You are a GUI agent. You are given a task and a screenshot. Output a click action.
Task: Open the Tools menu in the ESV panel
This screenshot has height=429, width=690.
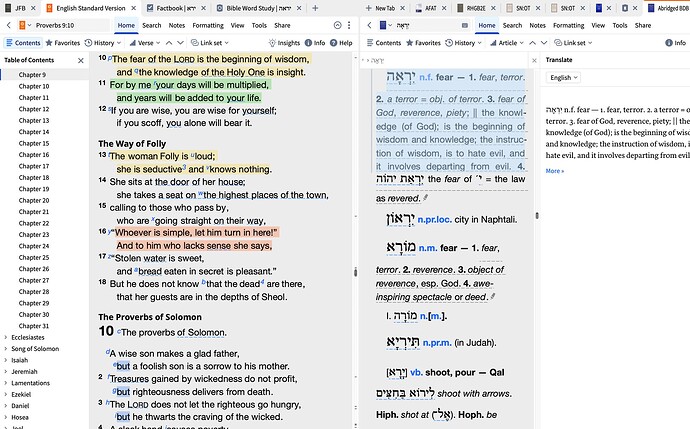(259, 26)
